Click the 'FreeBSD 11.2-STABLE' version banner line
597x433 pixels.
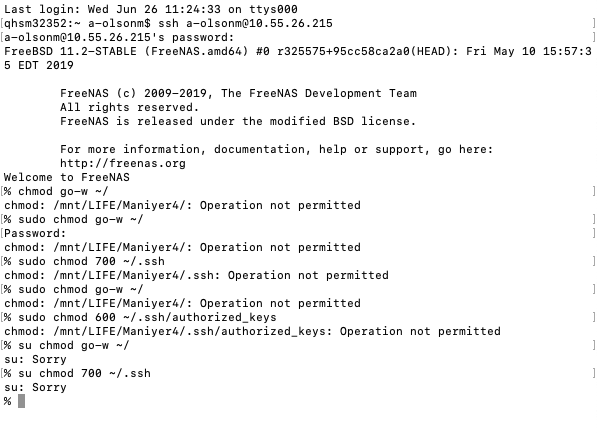(x=298, y=58)
